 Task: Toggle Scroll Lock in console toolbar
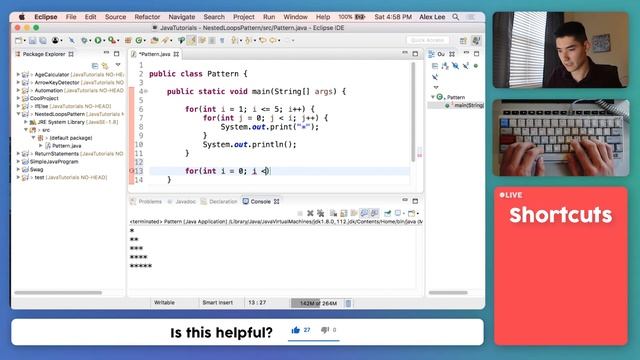[344, 213]
